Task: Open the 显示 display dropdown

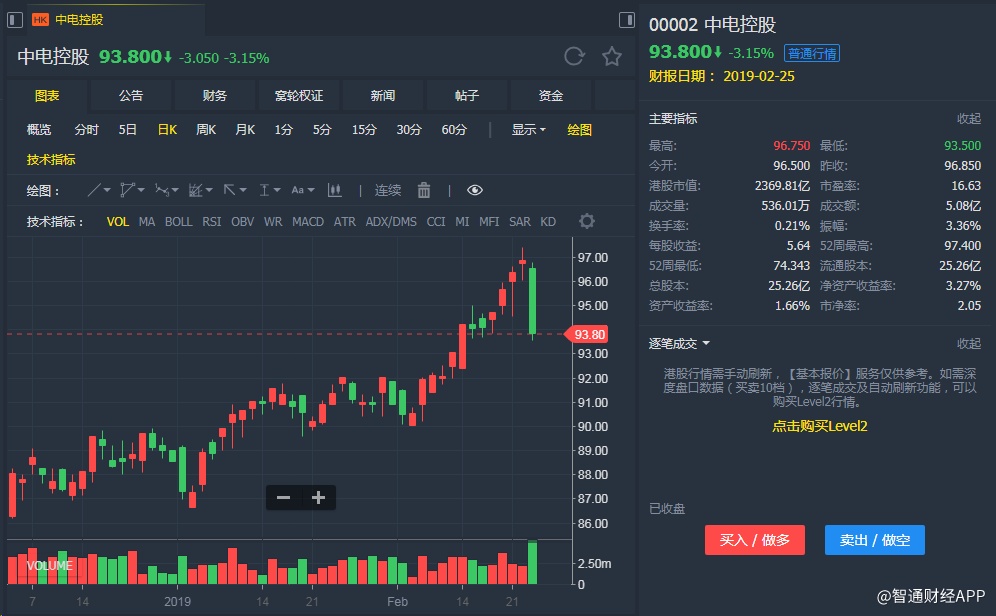Action: (x=528, y=130)
